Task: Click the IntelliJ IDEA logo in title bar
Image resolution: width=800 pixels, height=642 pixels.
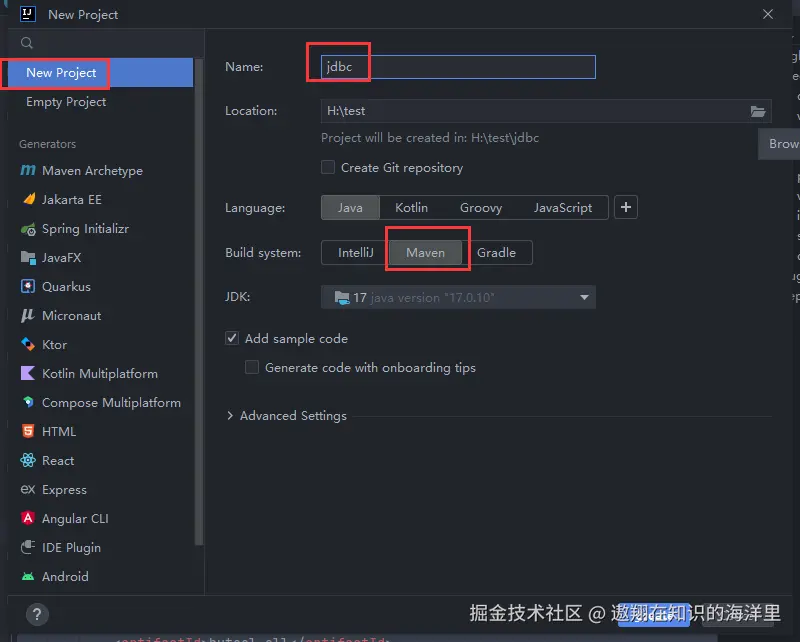Action: pos(28,14)
